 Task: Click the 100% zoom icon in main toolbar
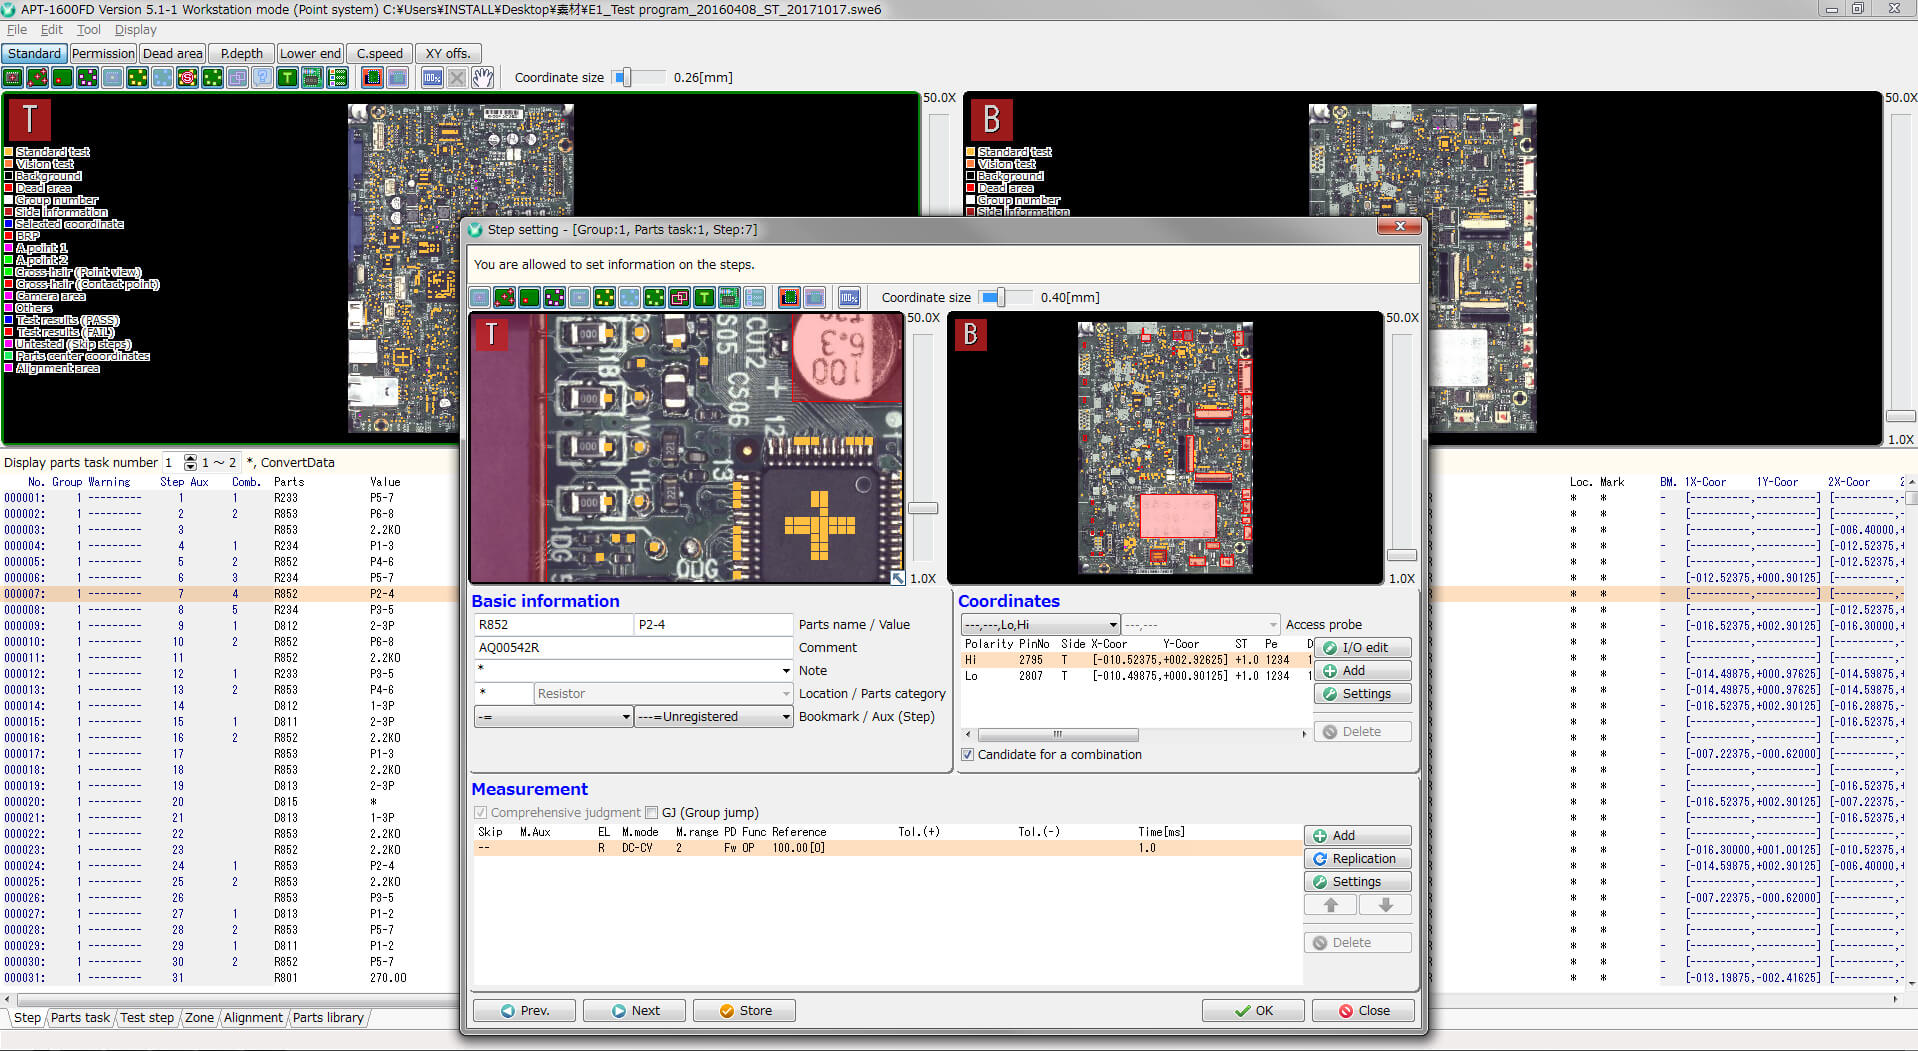click(x=432, y=78)
